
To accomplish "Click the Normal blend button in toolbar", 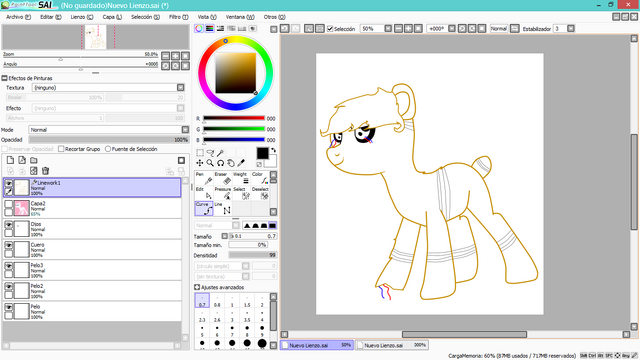I will coord(498,29).
